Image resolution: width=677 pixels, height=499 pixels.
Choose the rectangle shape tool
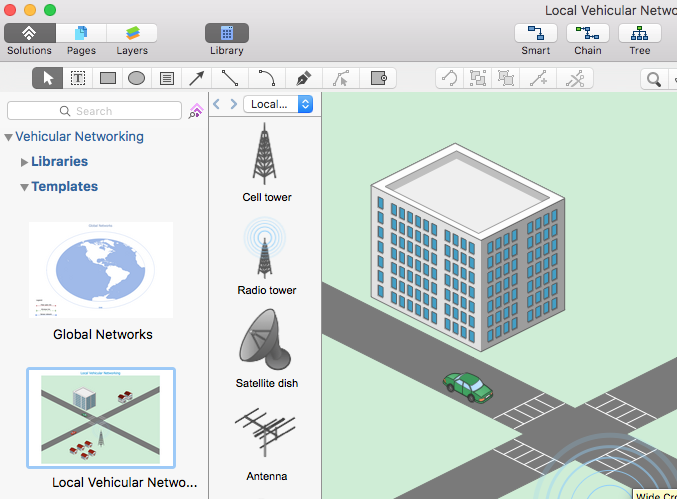point(108,78)
